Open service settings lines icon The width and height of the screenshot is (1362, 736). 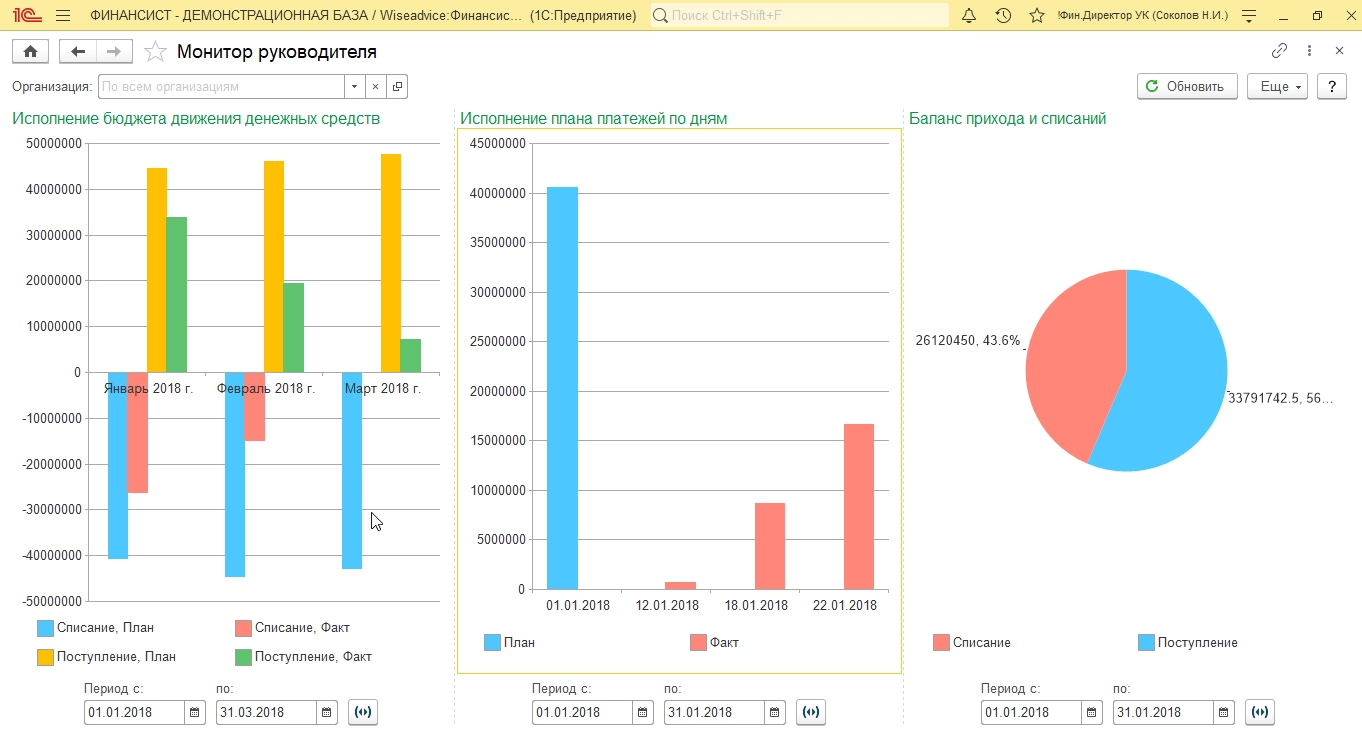[1248, 16]
